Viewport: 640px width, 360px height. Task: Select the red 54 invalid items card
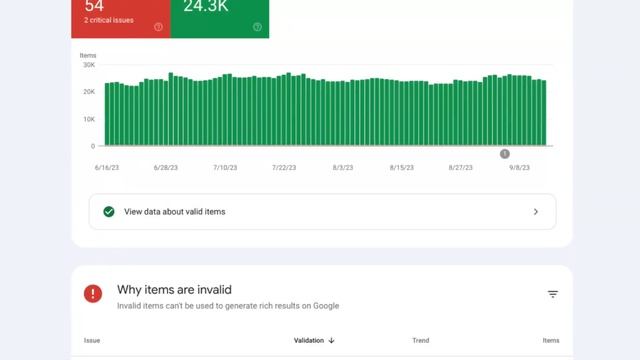pyautogui.click(x=121, y=19)
